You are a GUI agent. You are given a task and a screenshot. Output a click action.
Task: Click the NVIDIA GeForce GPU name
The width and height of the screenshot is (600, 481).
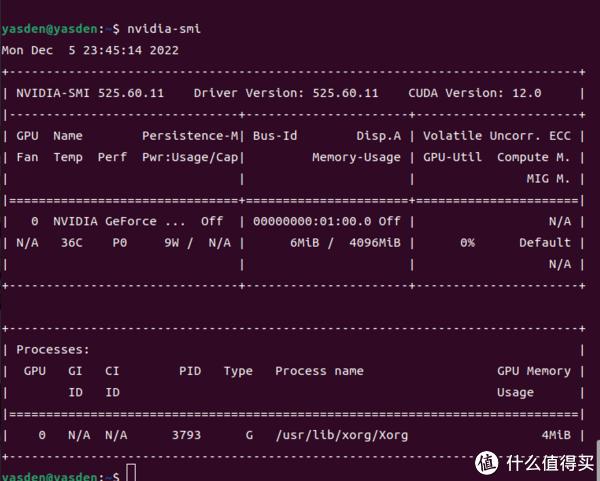(119, 221)
